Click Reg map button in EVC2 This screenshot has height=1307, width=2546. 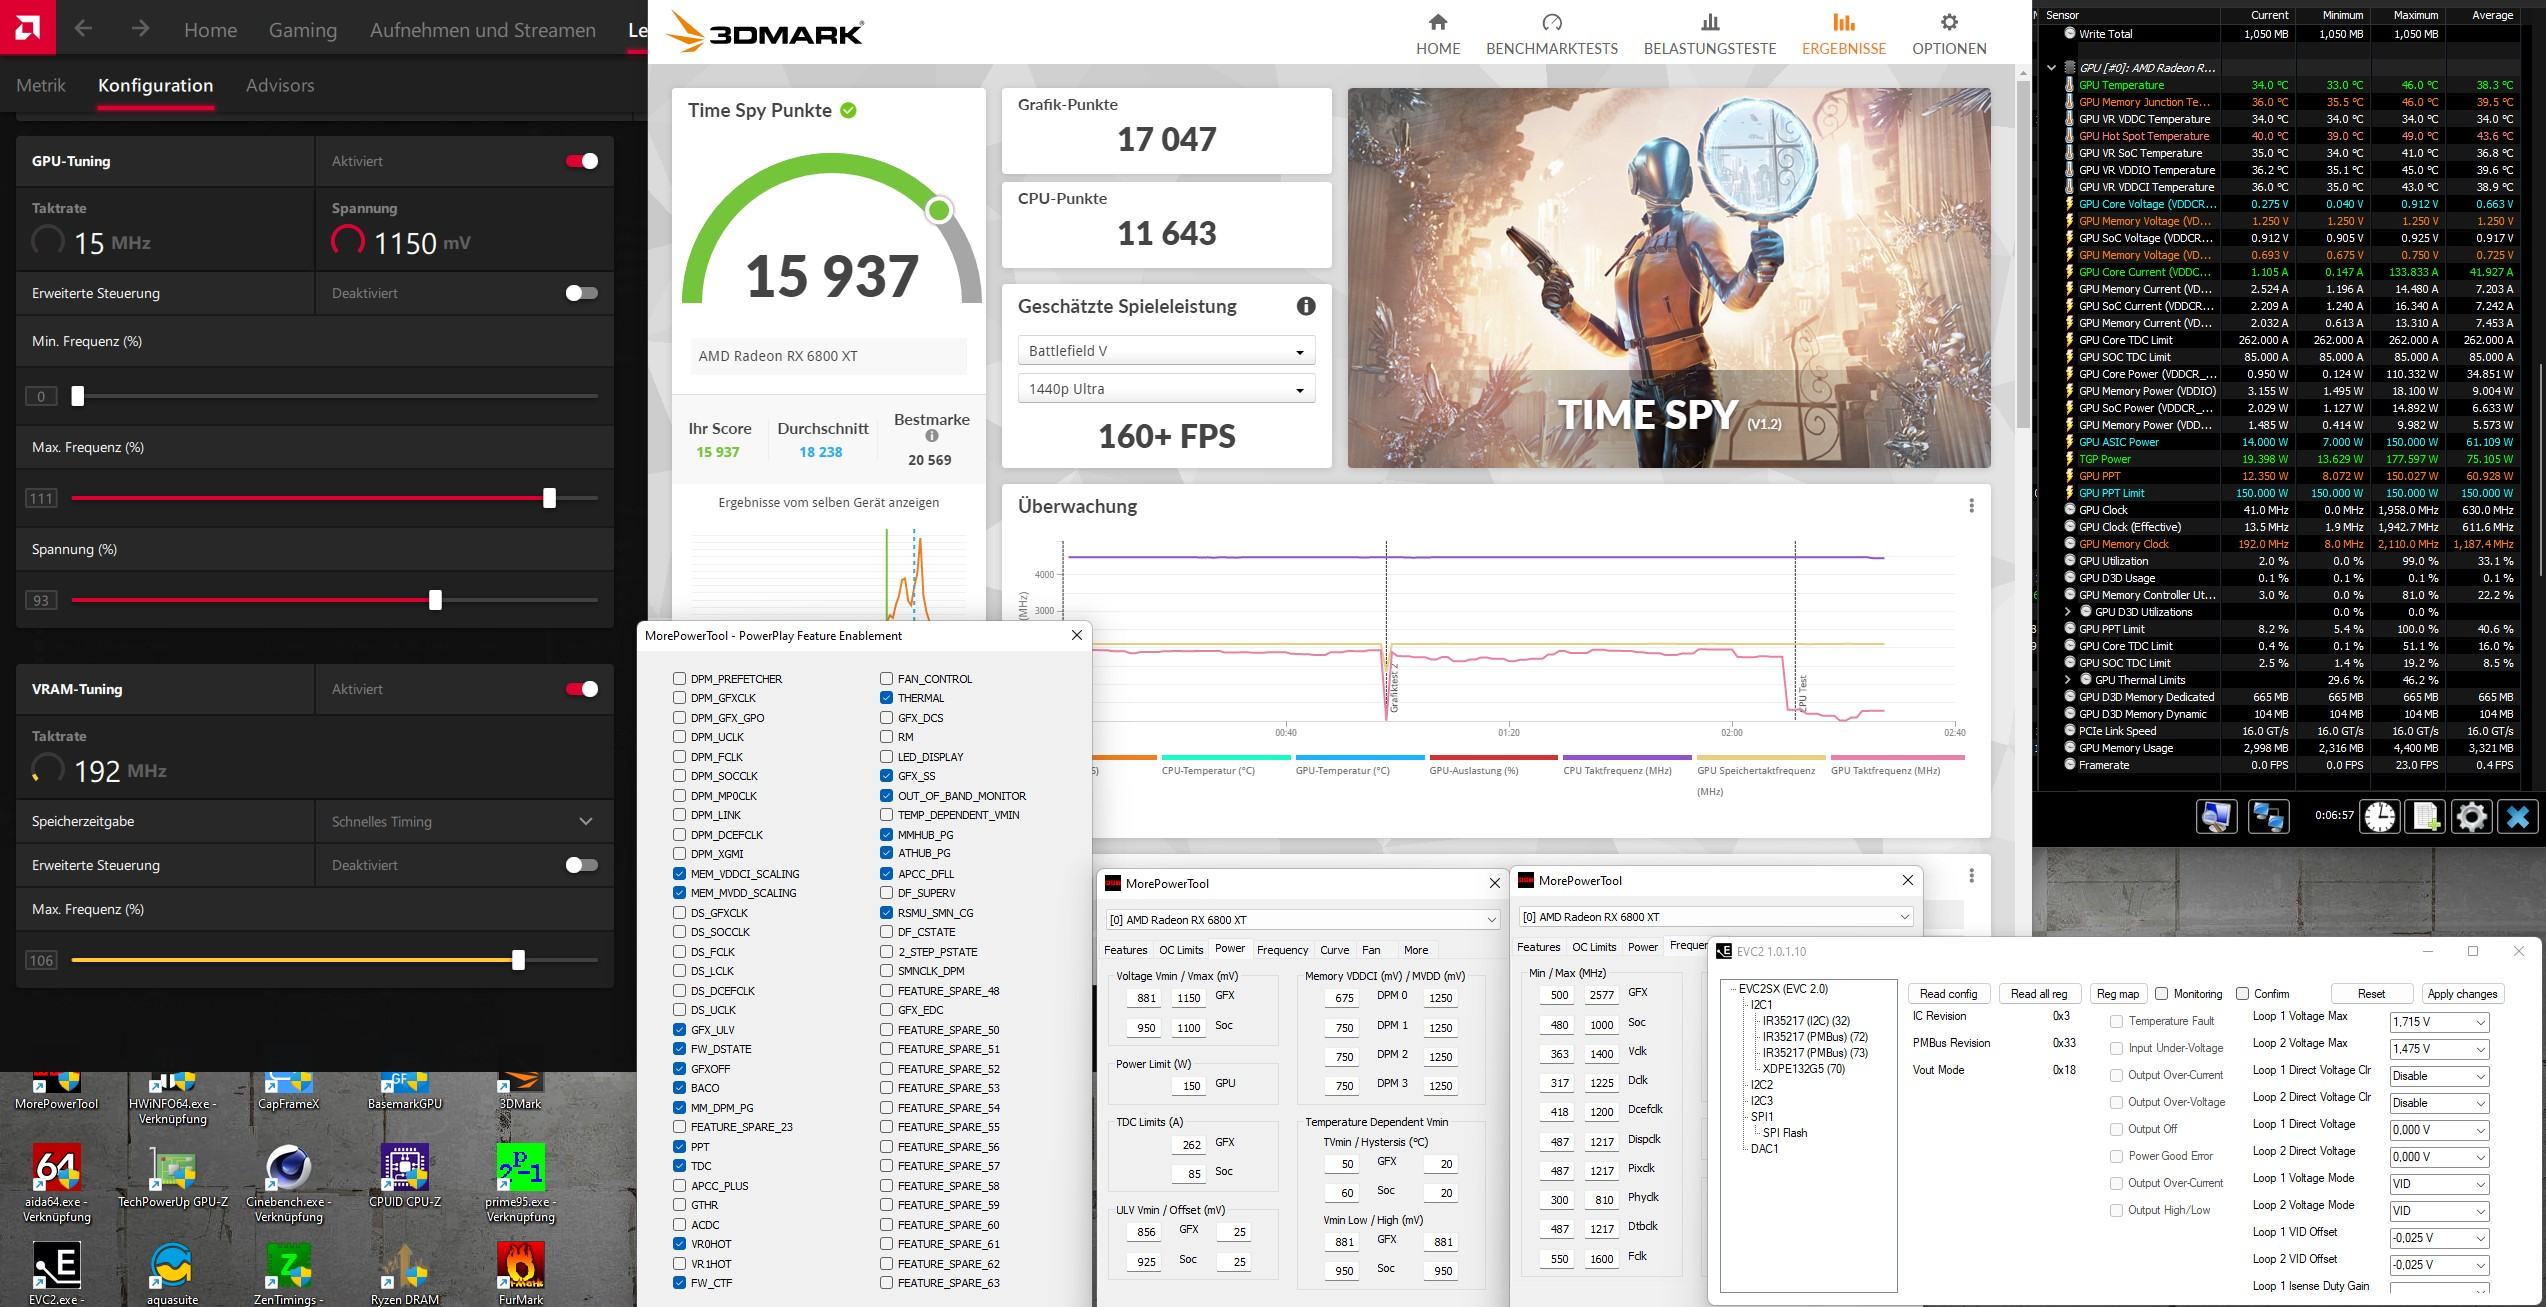point(2117,993)
